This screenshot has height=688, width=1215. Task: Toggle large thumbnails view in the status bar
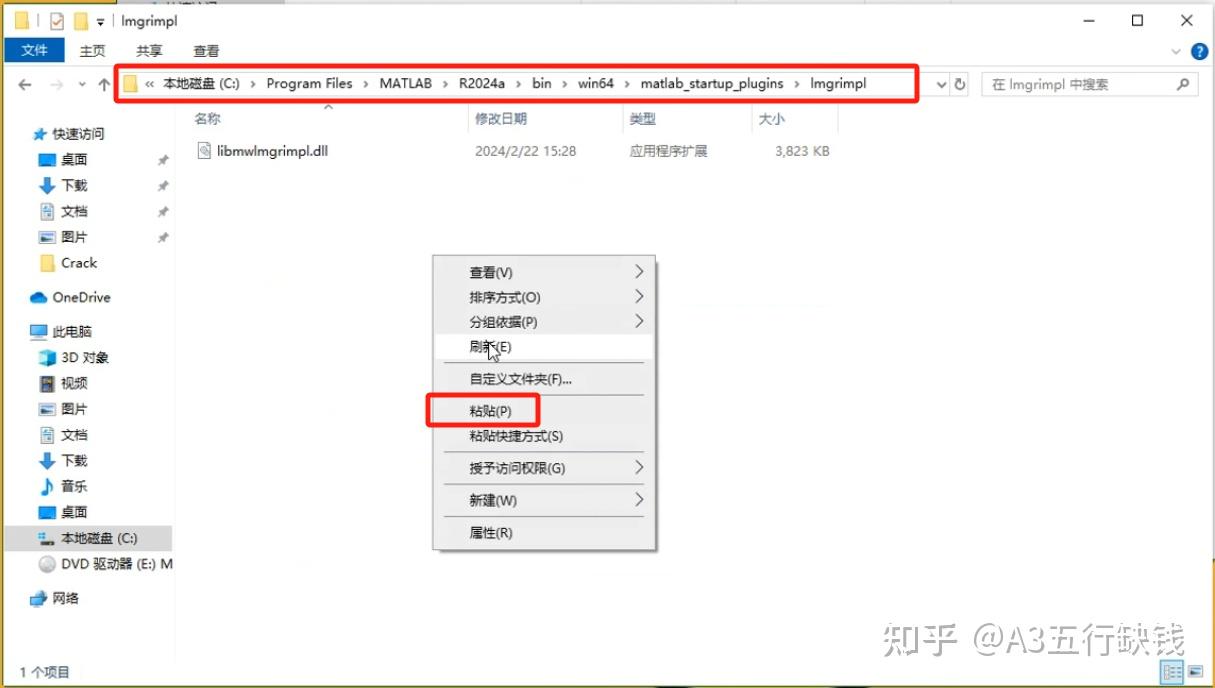click(1197, 671)
